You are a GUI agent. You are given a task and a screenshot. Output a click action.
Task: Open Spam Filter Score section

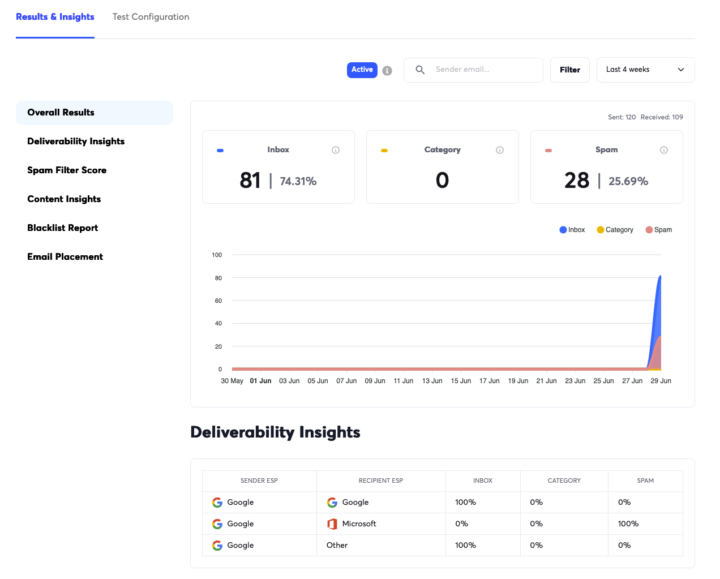[67, 170]
